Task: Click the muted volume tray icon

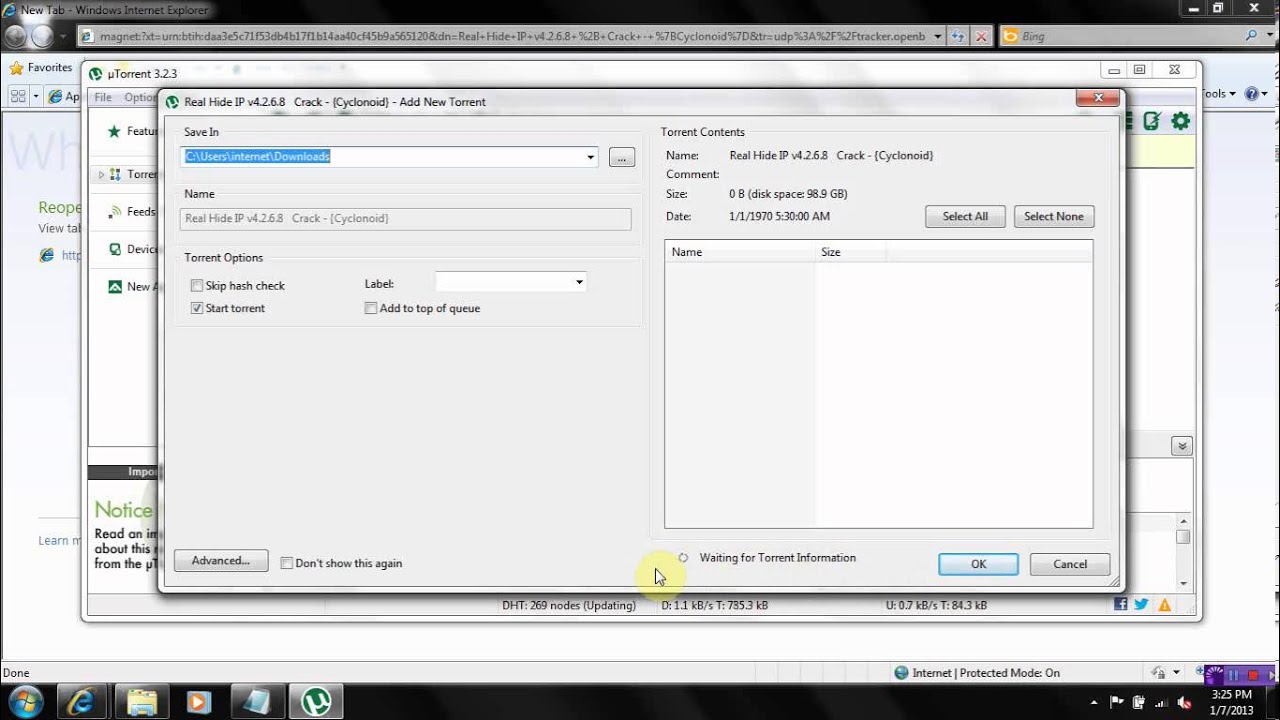Action: (x=1185, y=702)
